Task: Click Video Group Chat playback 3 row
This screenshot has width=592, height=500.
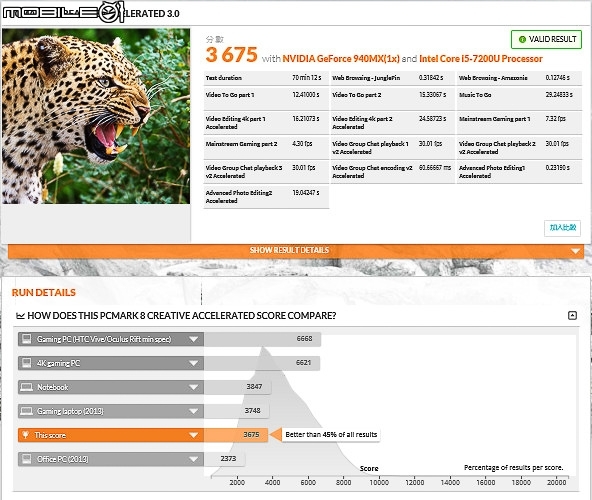Action: point(266,172)
